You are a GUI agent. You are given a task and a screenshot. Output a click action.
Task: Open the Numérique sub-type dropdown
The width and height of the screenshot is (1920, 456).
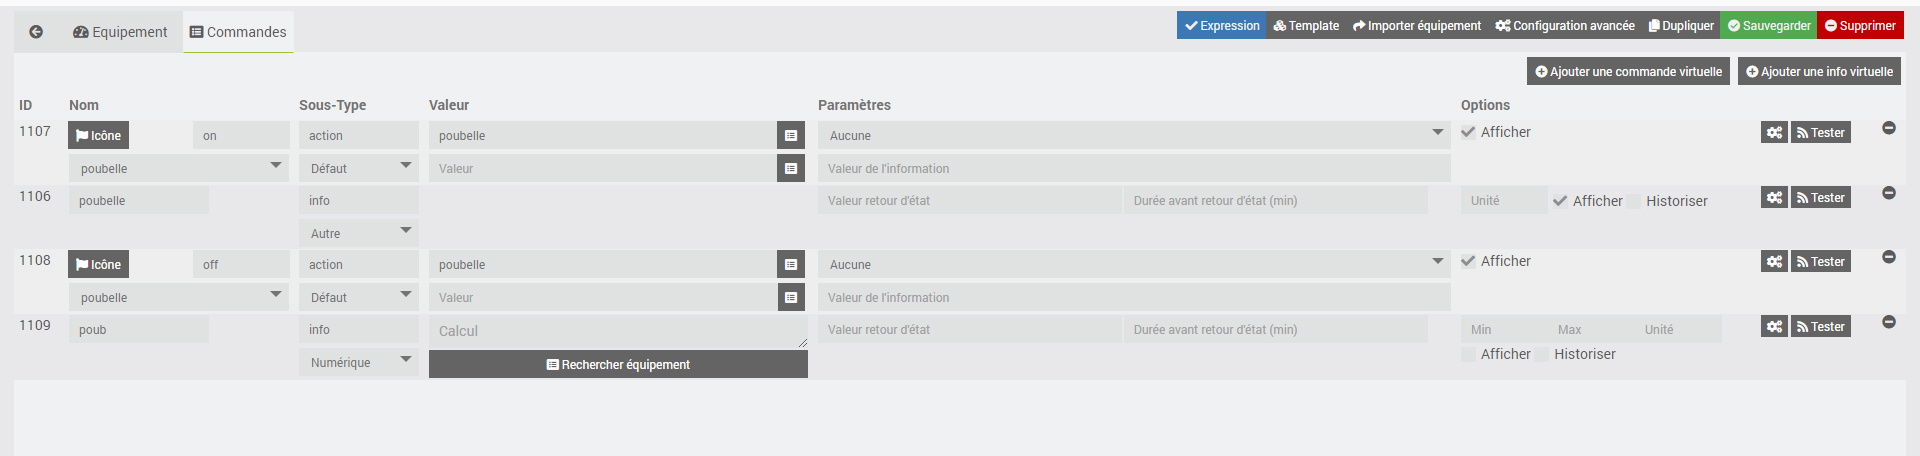[358, 363]
